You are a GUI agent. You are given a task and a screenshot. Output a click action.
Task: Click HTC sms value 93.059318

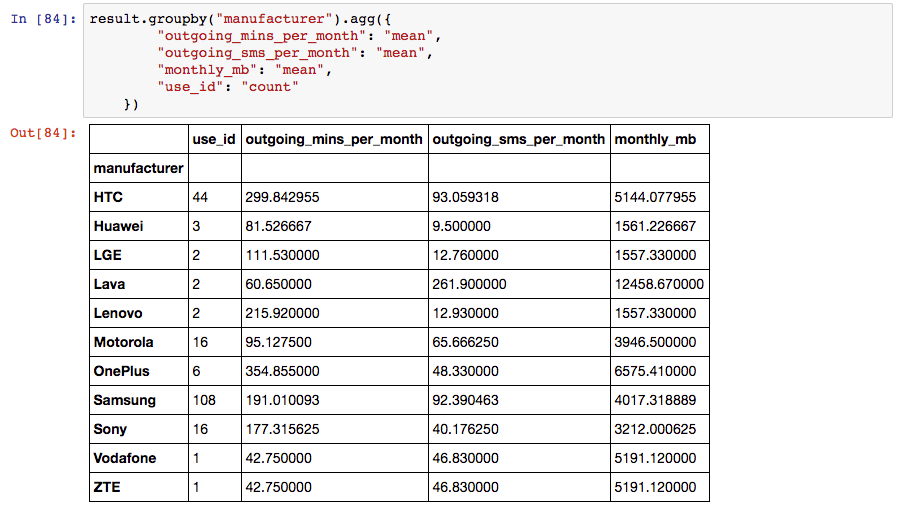coord(465,197)
